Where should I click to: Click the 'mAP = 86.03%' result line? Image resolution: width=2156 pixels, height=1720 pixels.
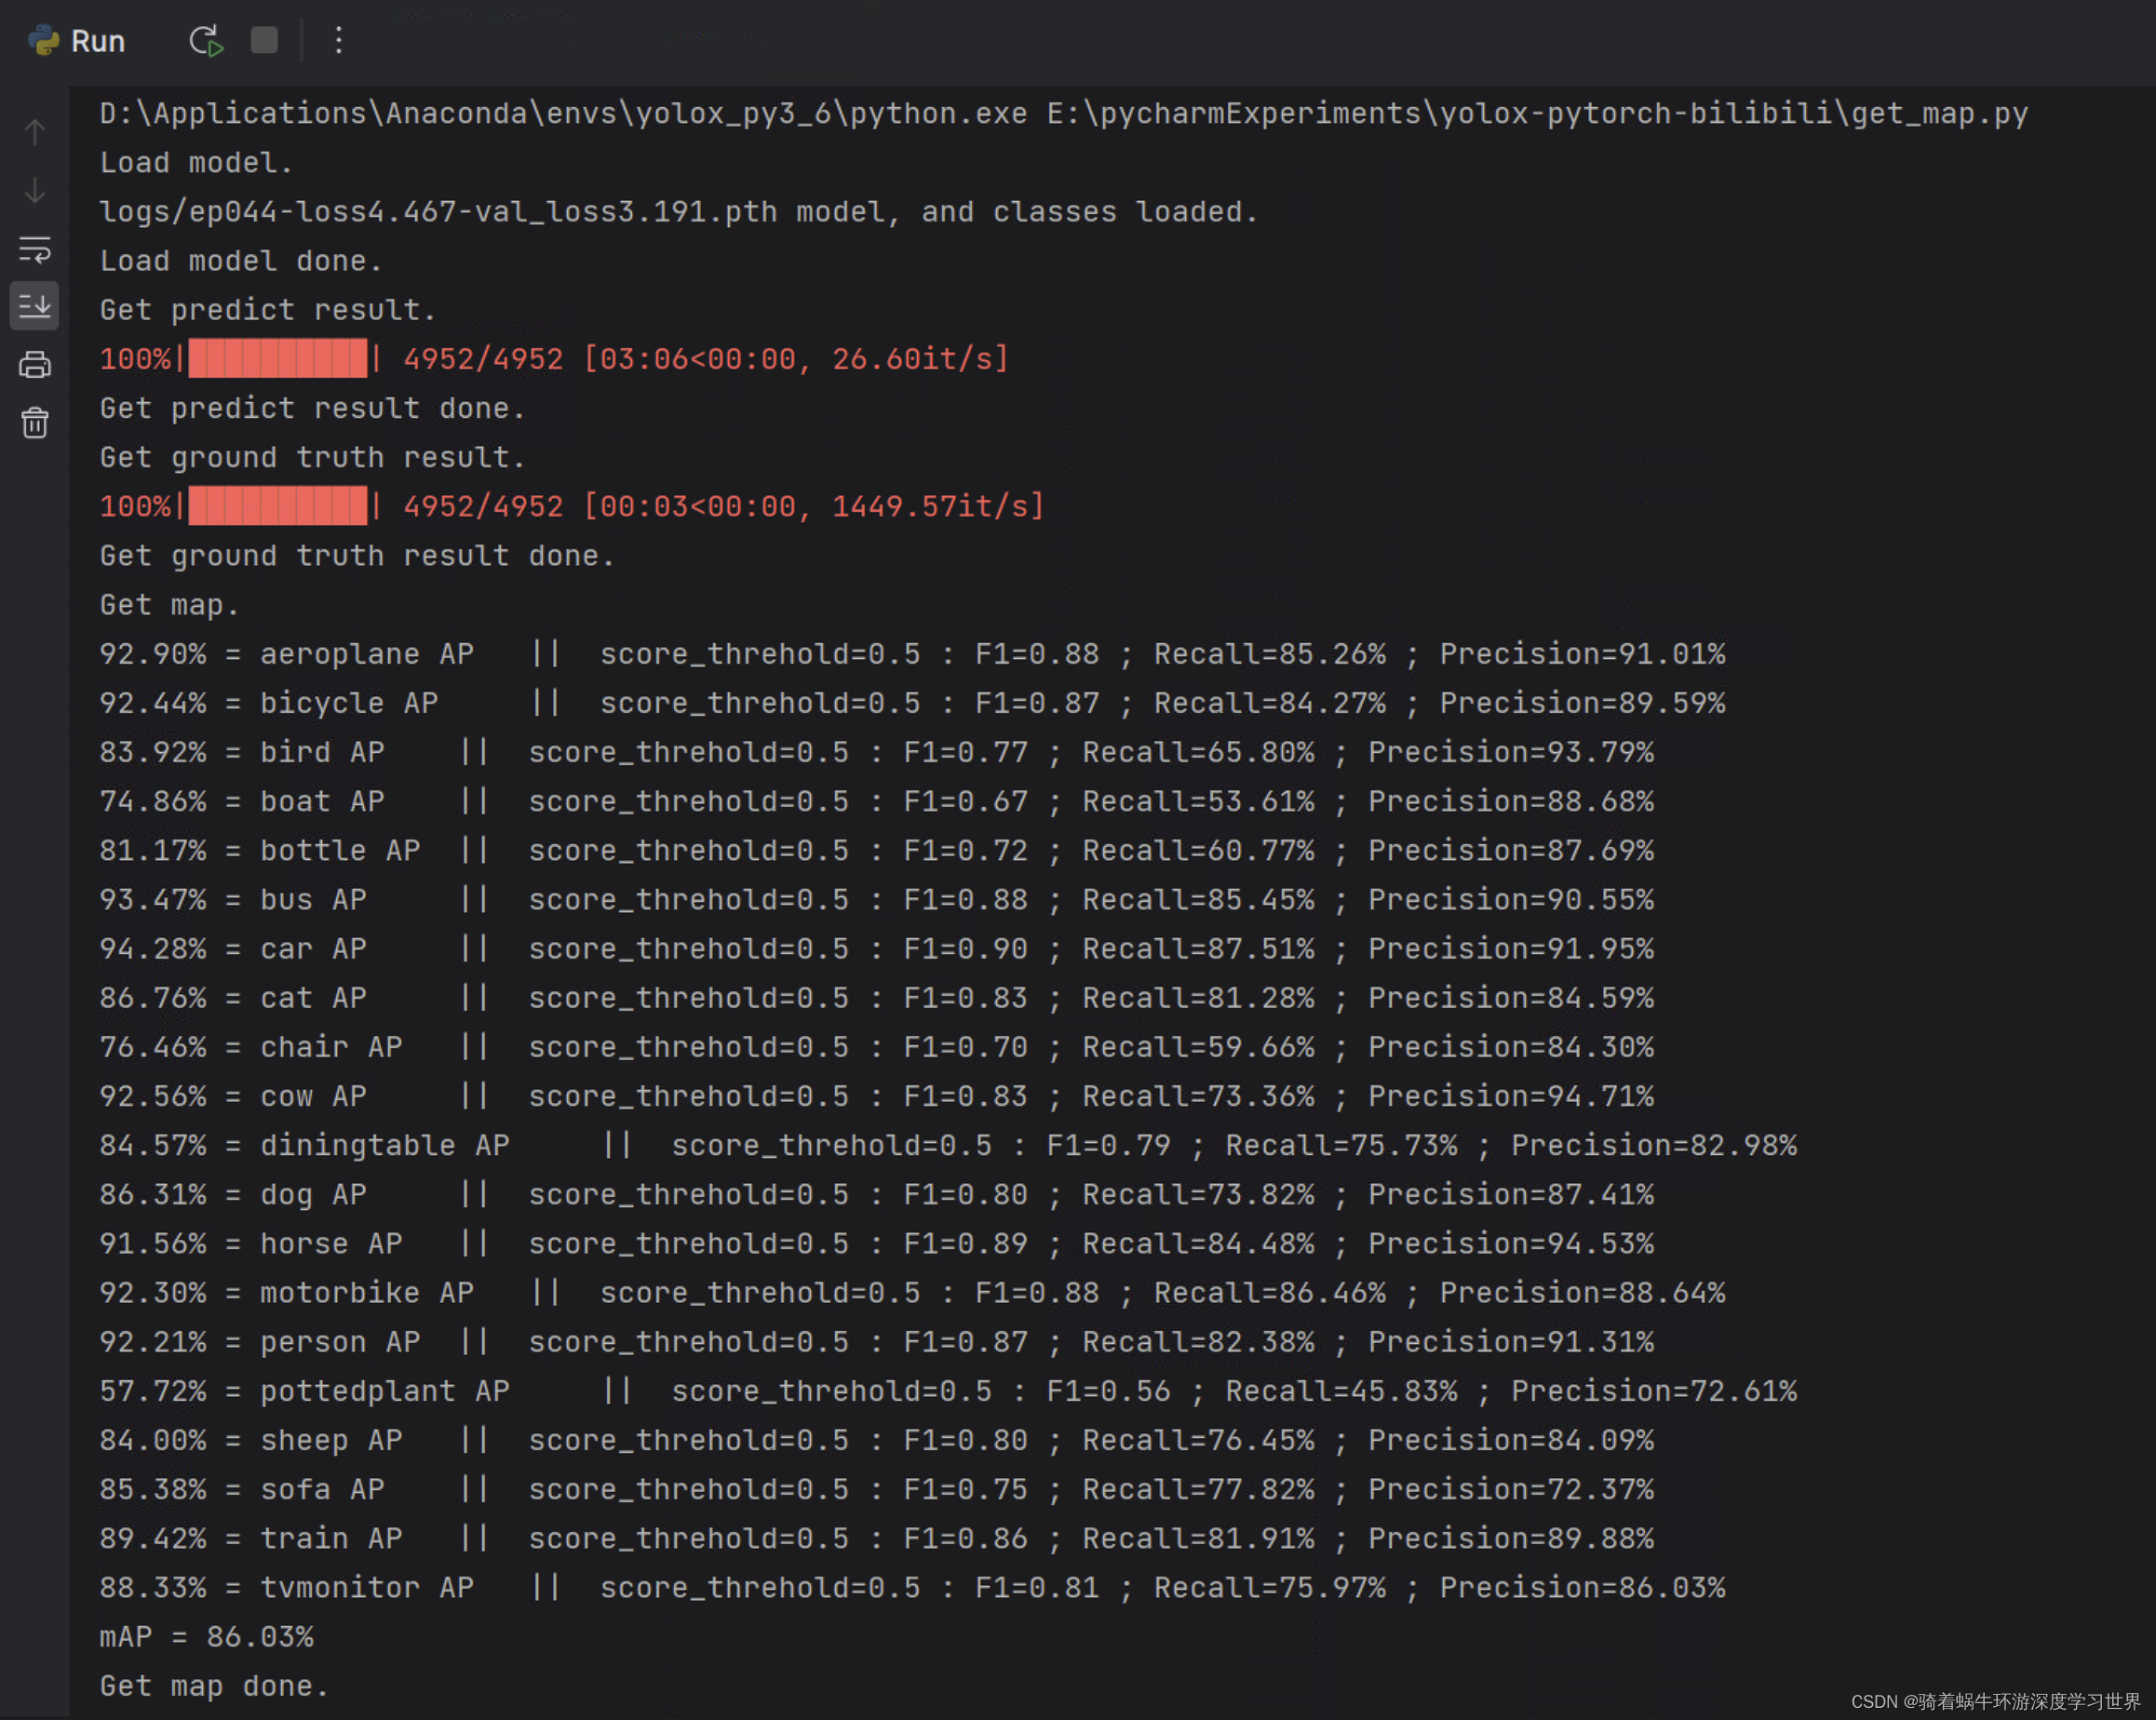[206, 1637]
